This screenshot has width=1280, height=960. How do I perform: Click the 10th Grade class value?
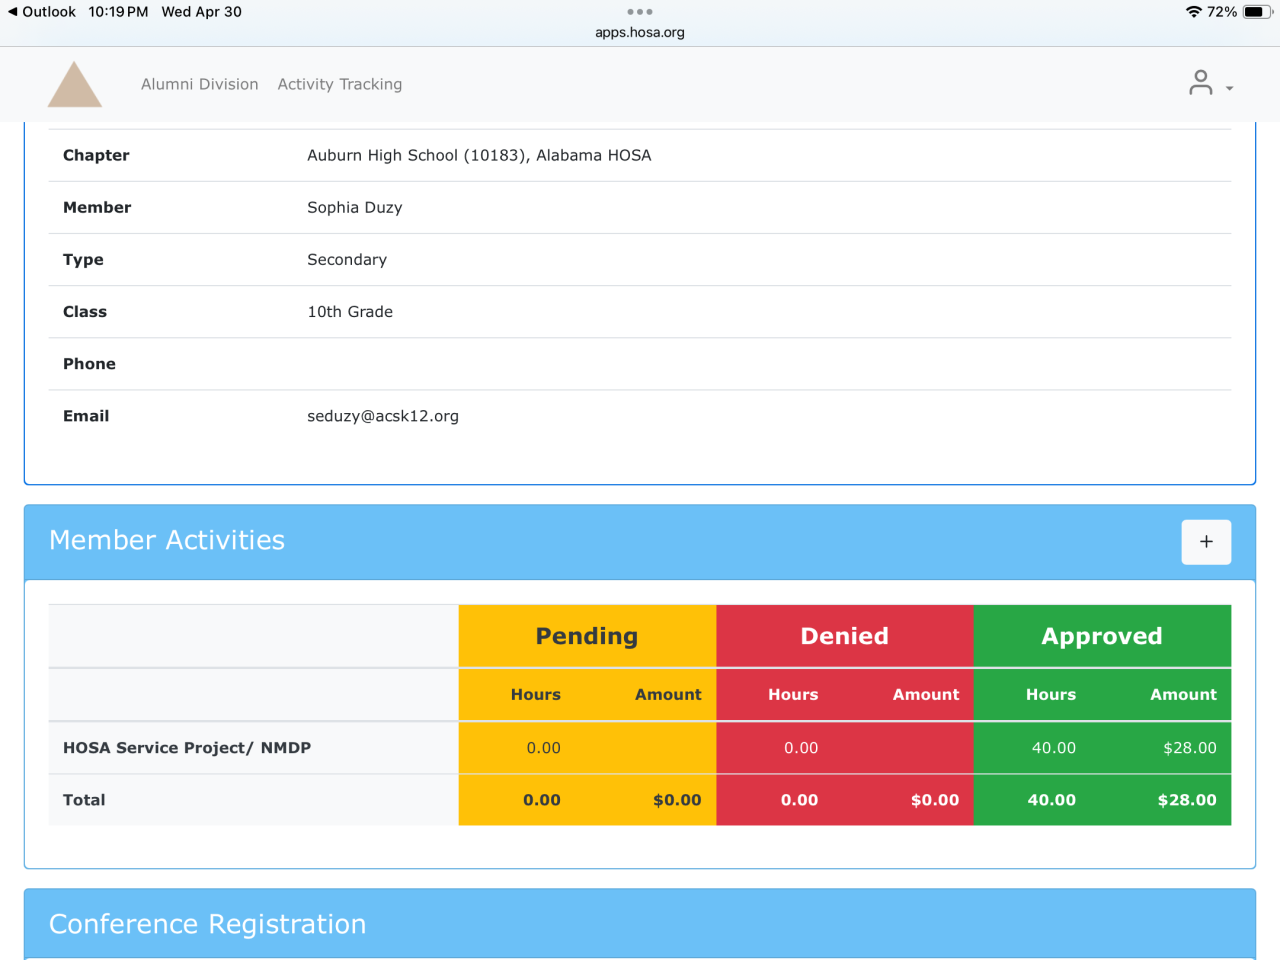pyautogui.click(x=350, y=311)
